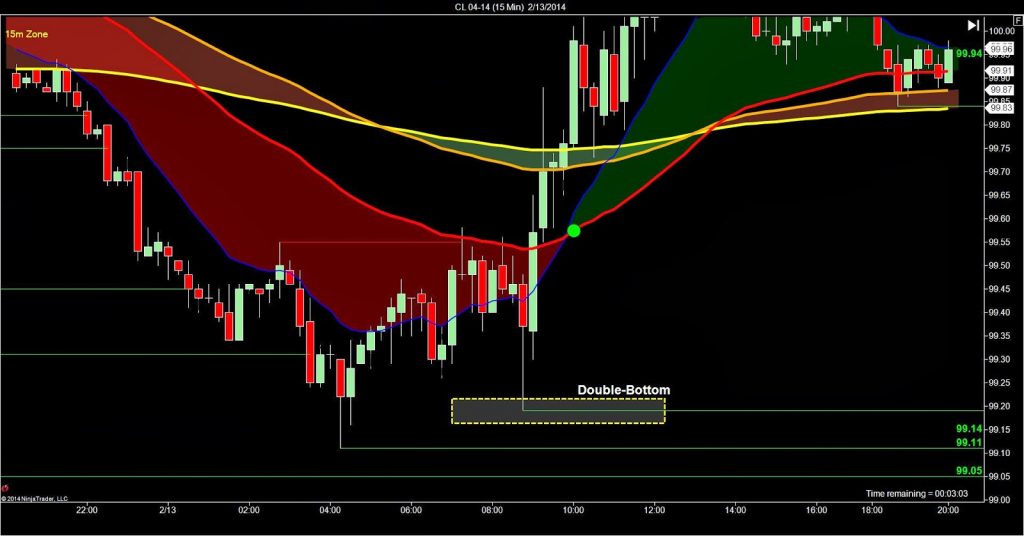
Task: Click the 10:00 time axis label
Action: tap(573, 510)
